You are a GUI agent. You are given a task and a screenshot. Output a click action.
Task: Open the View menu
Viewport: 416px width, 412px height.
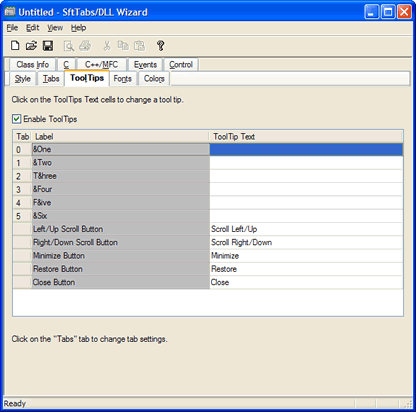pyautogui.click(x=55, y=28)
